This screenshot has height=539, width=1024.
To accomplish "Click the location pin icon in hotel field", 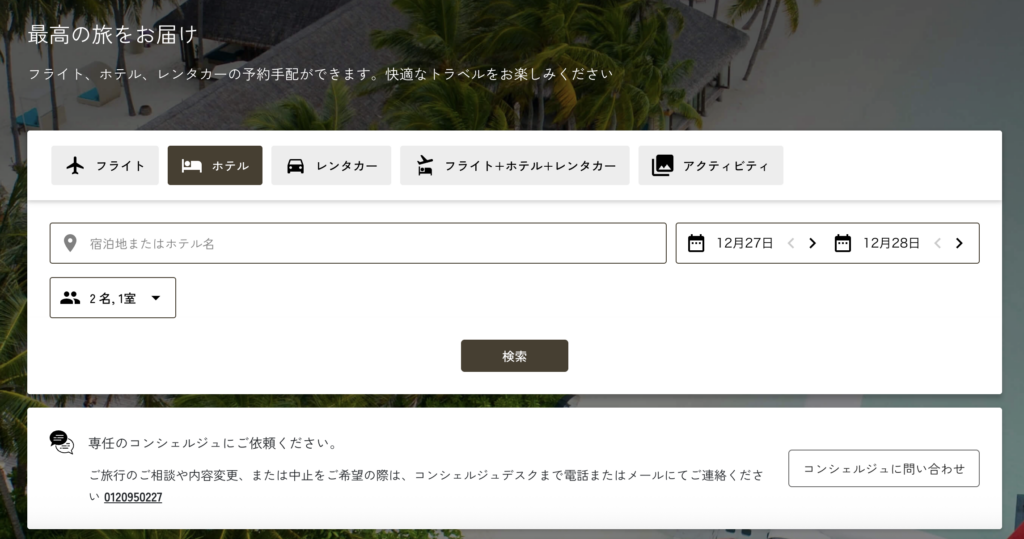I will (x=70, y=244).
